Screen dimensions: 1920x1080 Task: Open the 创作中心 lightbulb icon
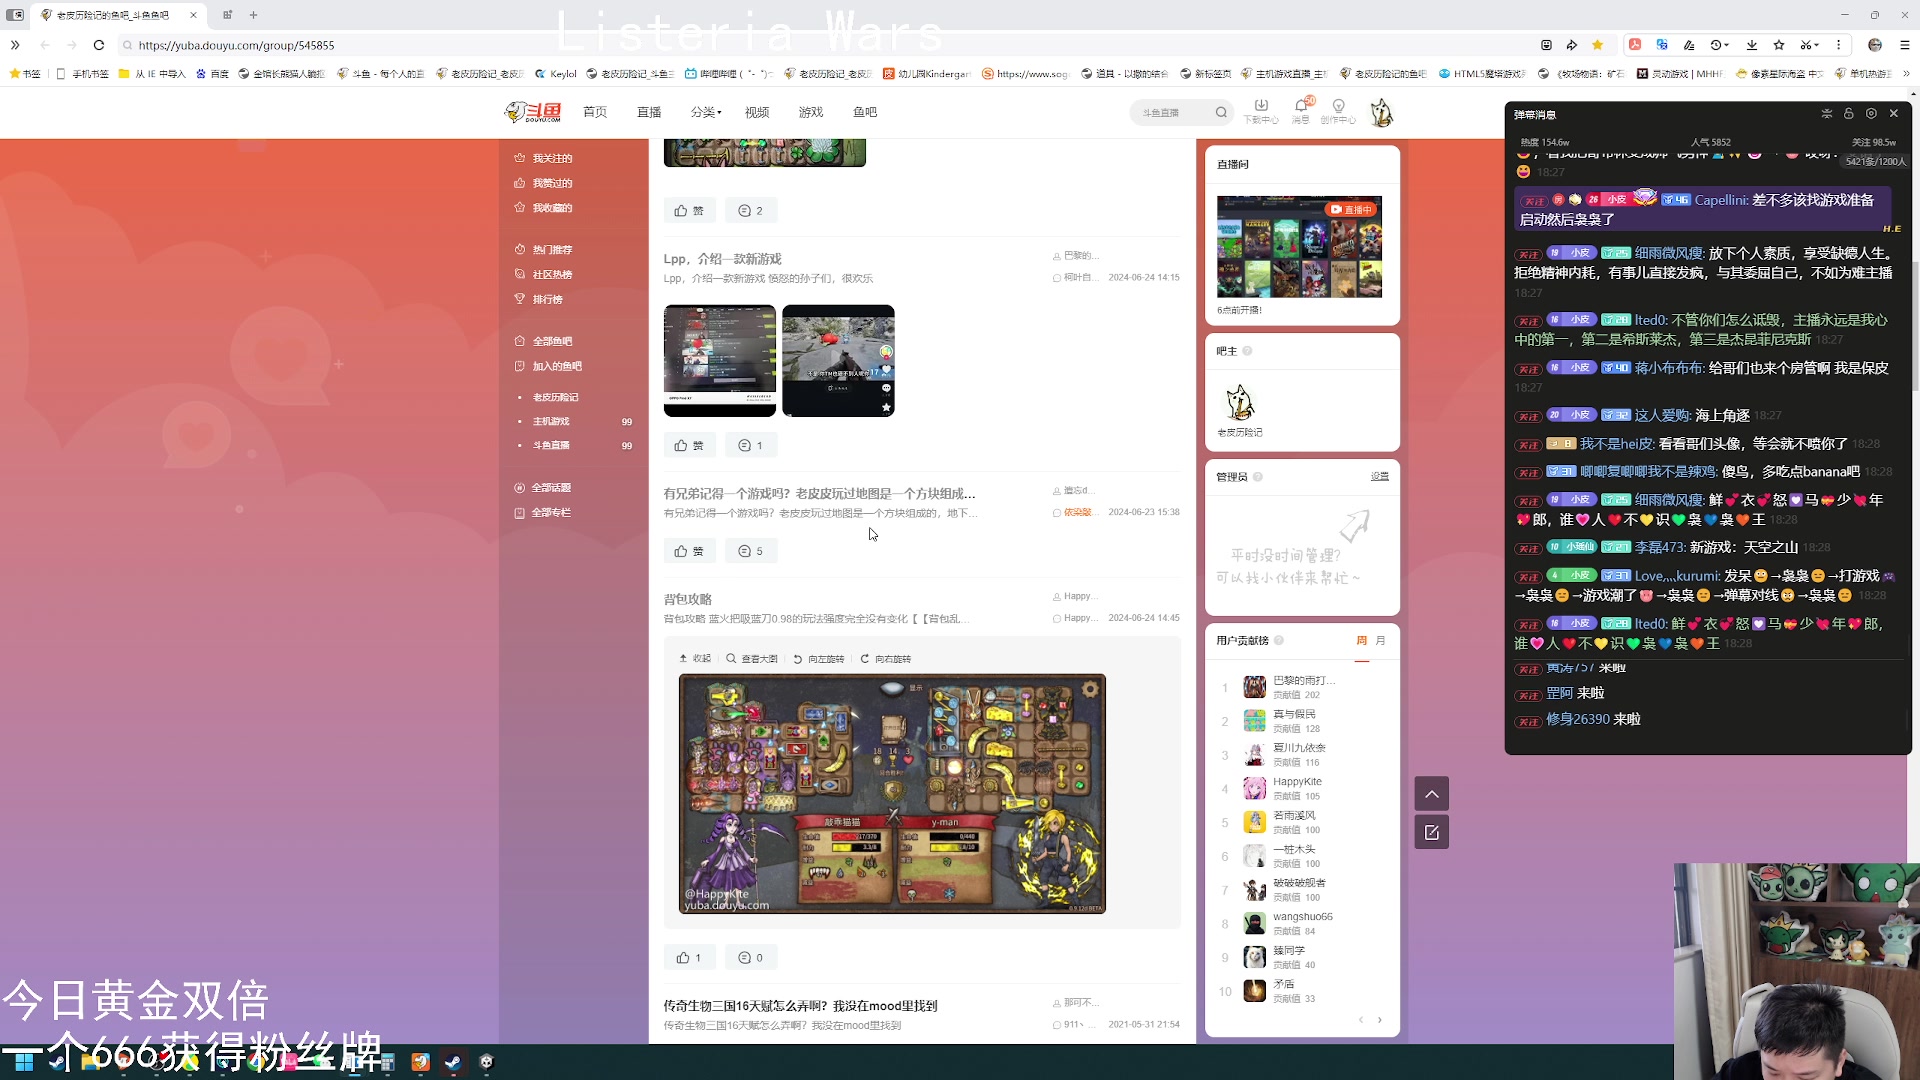(x=1338, y=111)
